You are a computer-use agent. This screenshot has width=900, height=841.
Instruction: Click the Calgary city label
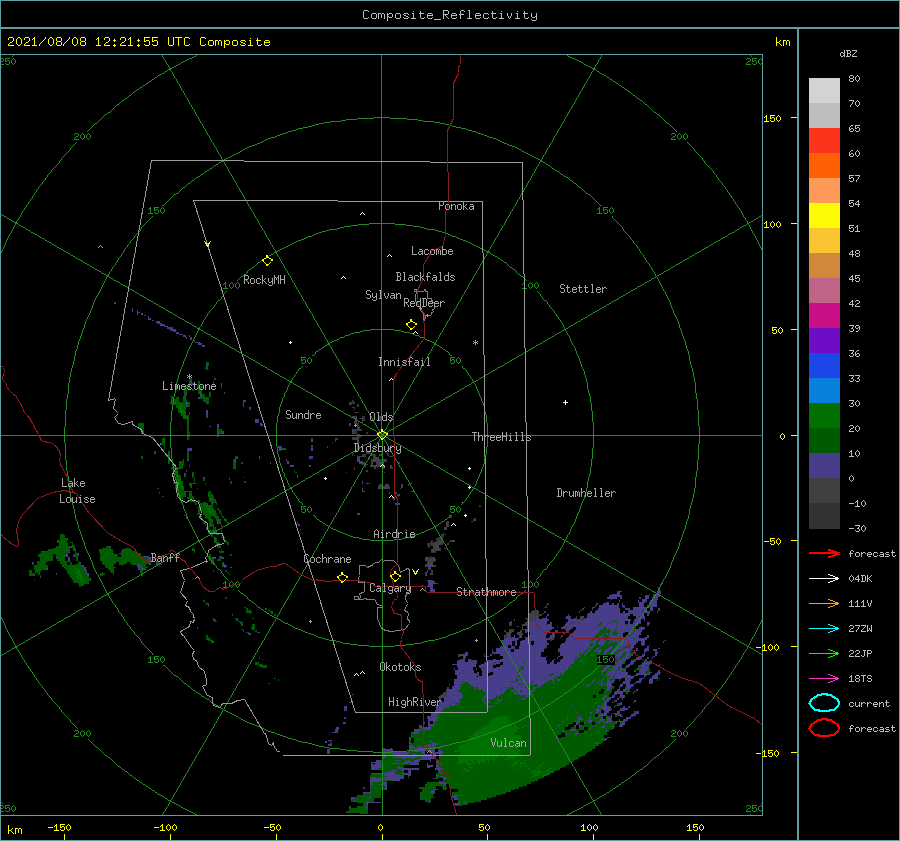coord(390,588)
